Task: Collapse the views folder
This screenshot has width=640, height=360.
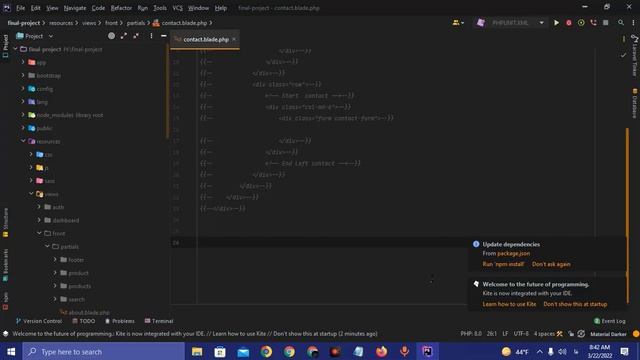Action: [31, 193]
